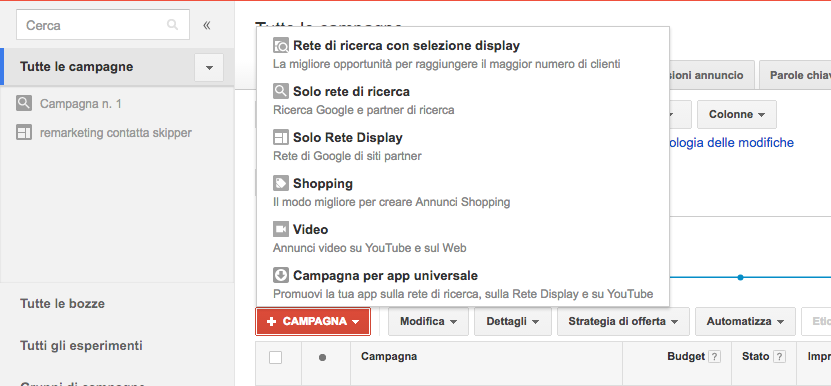Open the Dettagli dropdown
This screenshot has width=831, height=386.
pyautogui.click(x=512, y=321)
